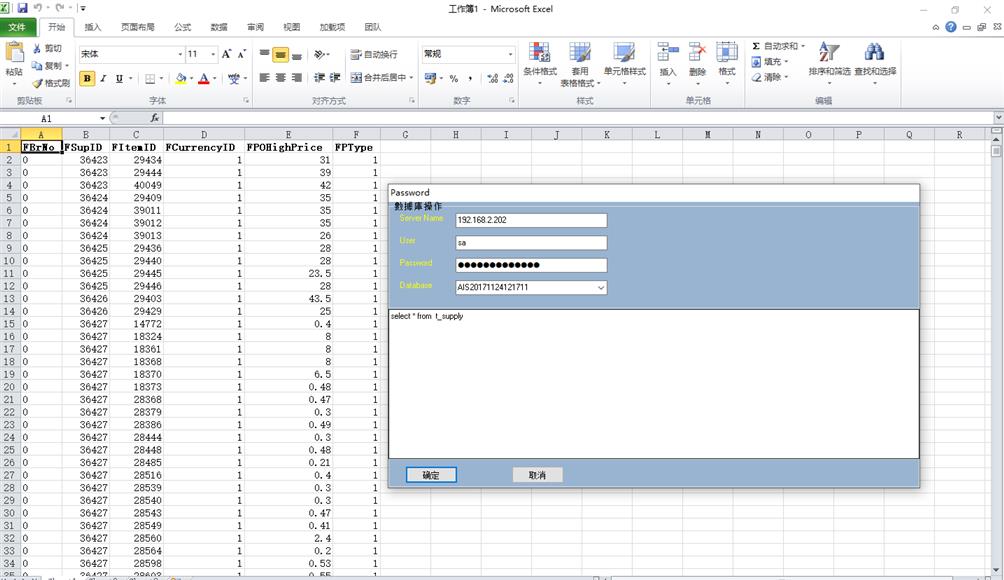Click Format cells icon
The image size is (1004, 580).
[x=727, y=52]
